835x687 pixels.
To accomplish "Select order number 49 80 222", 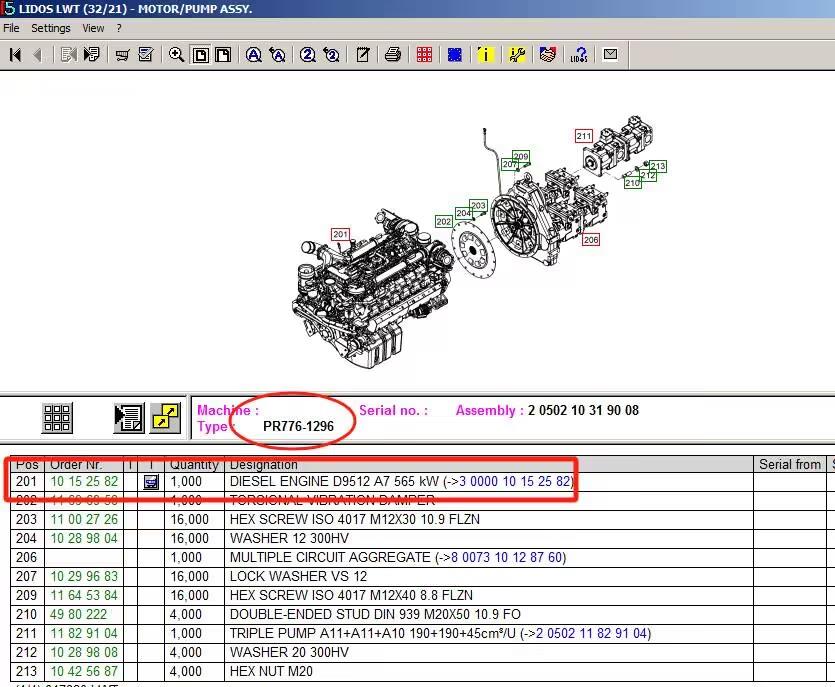I will pos(78,615).
